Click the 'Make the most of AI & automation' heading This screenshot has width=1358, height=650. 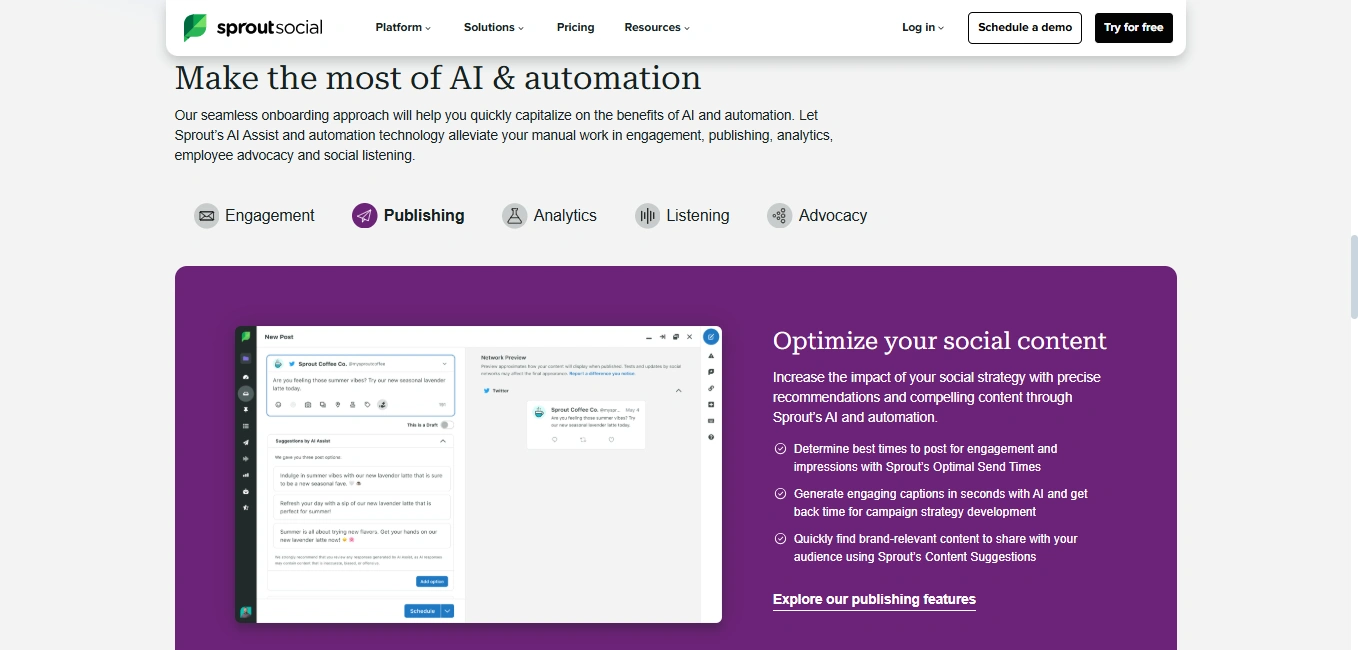[438, 78]
